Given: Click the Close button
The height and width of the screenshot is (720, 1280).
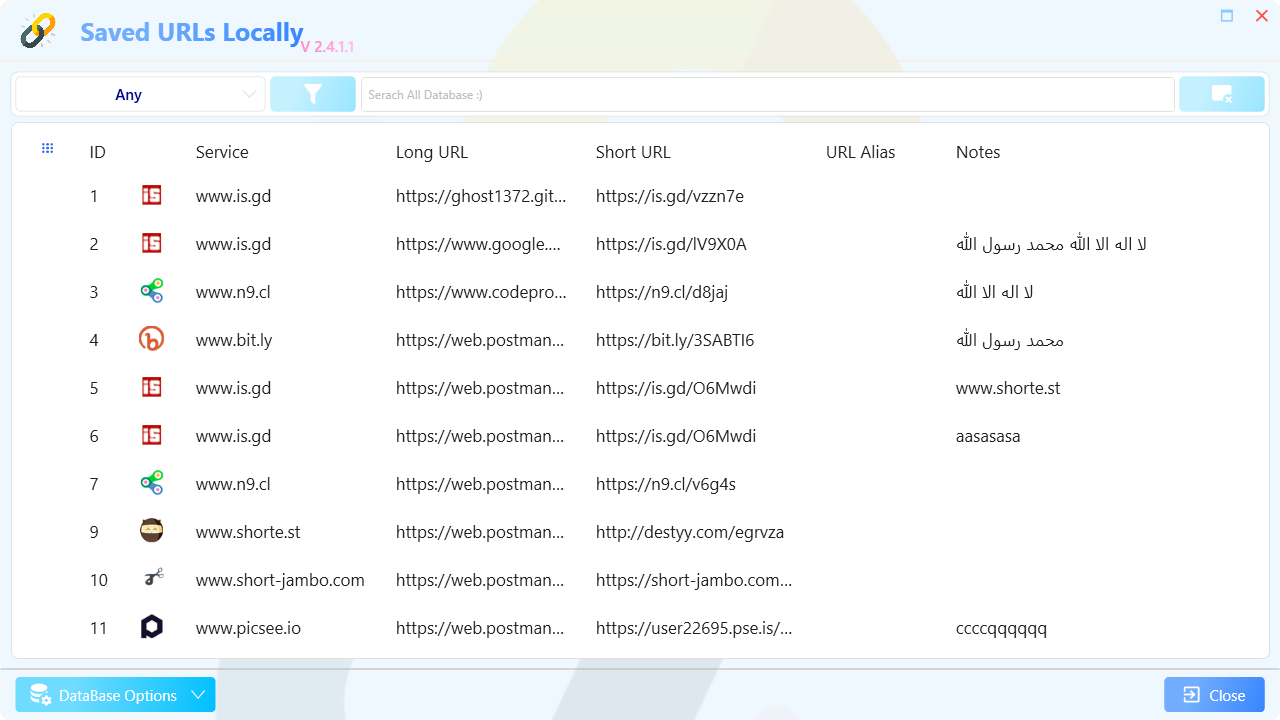Looking at the screenshot, I should [x=1214, y=695].
